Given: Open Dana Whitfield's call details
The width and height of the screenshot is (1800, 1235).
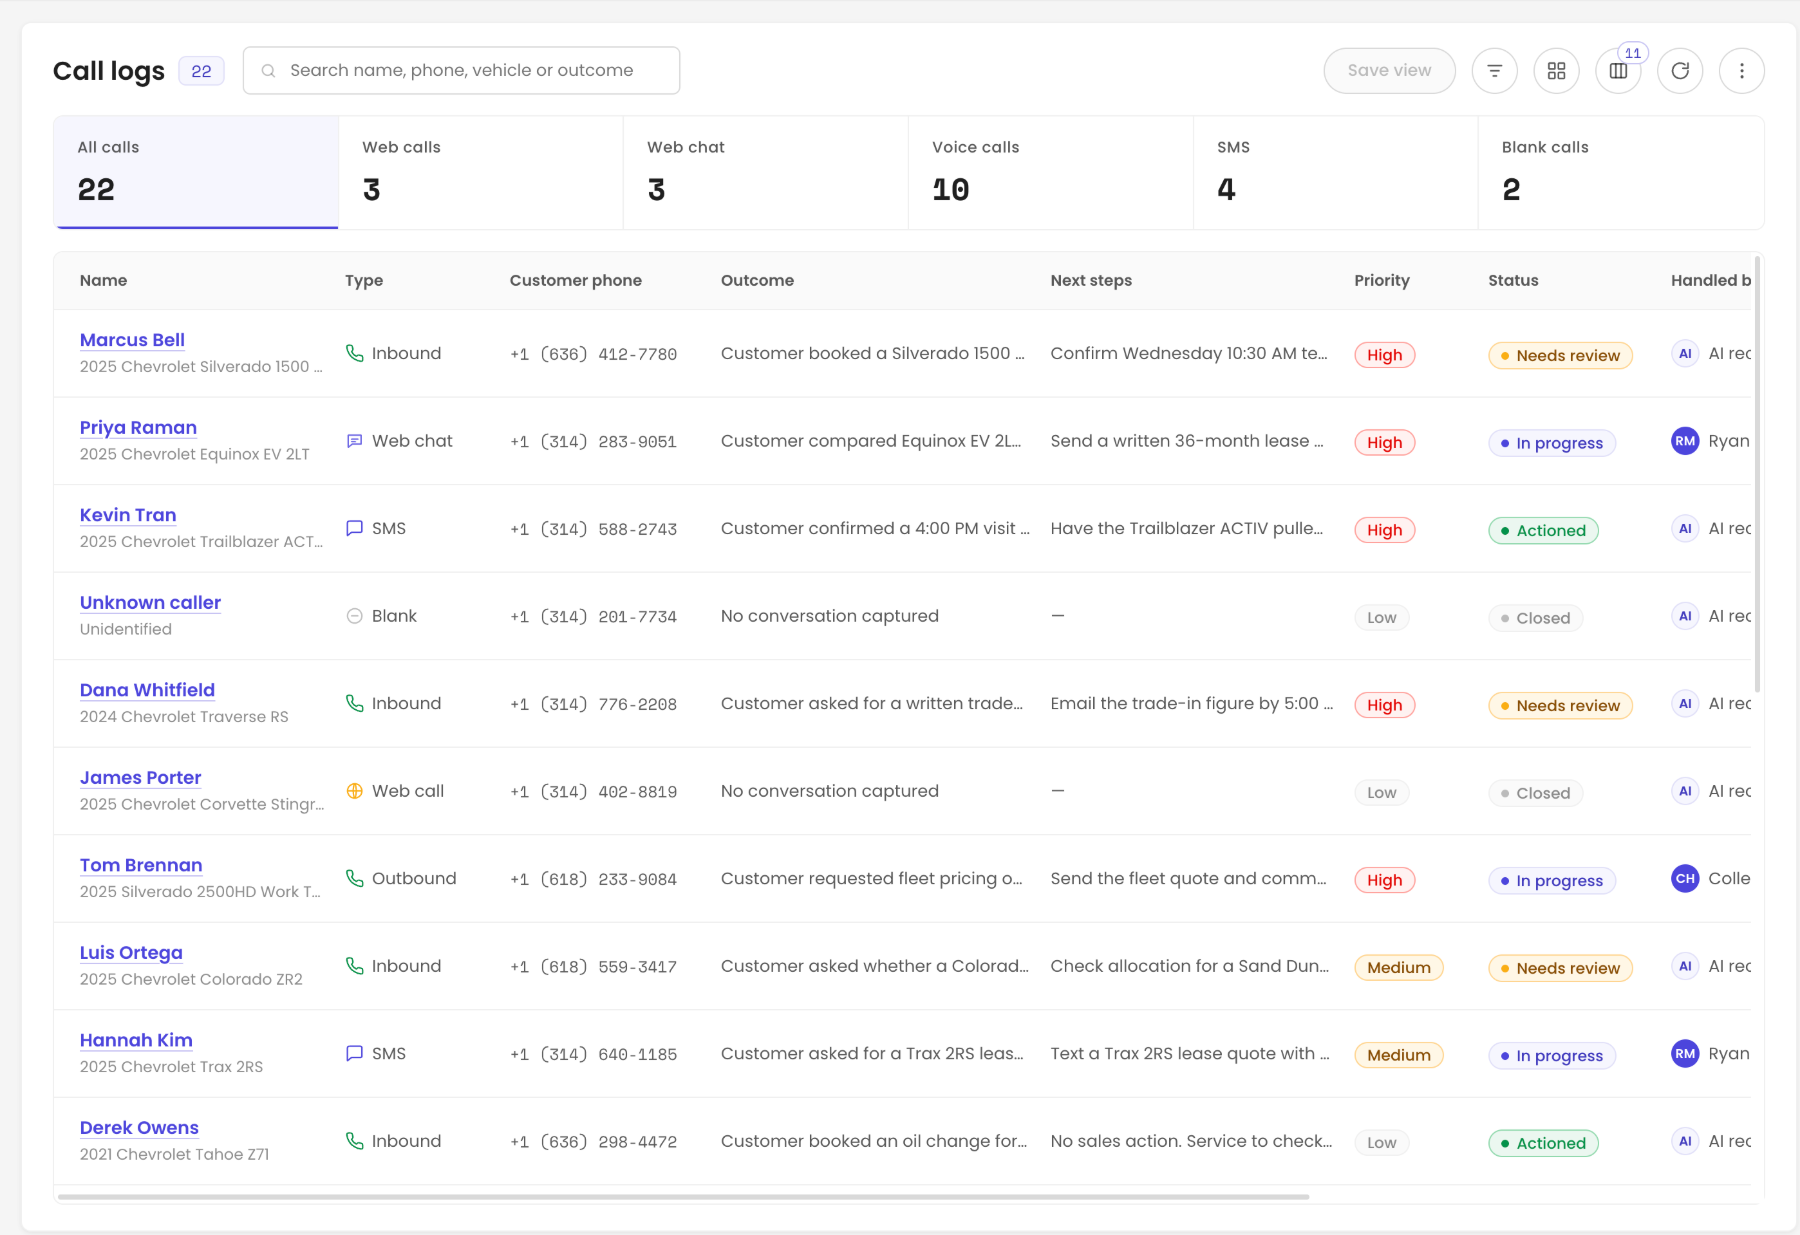Looking at the screenshot, I should pyautogui.click(x=147, y=690).
